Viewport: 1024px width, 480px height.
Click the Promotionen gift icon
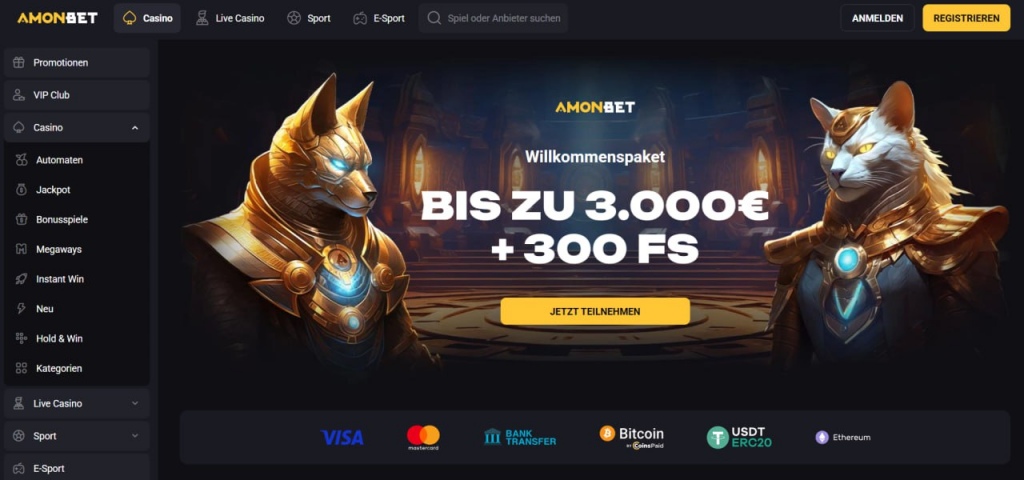pyautogui.click(x=19, y=63)
